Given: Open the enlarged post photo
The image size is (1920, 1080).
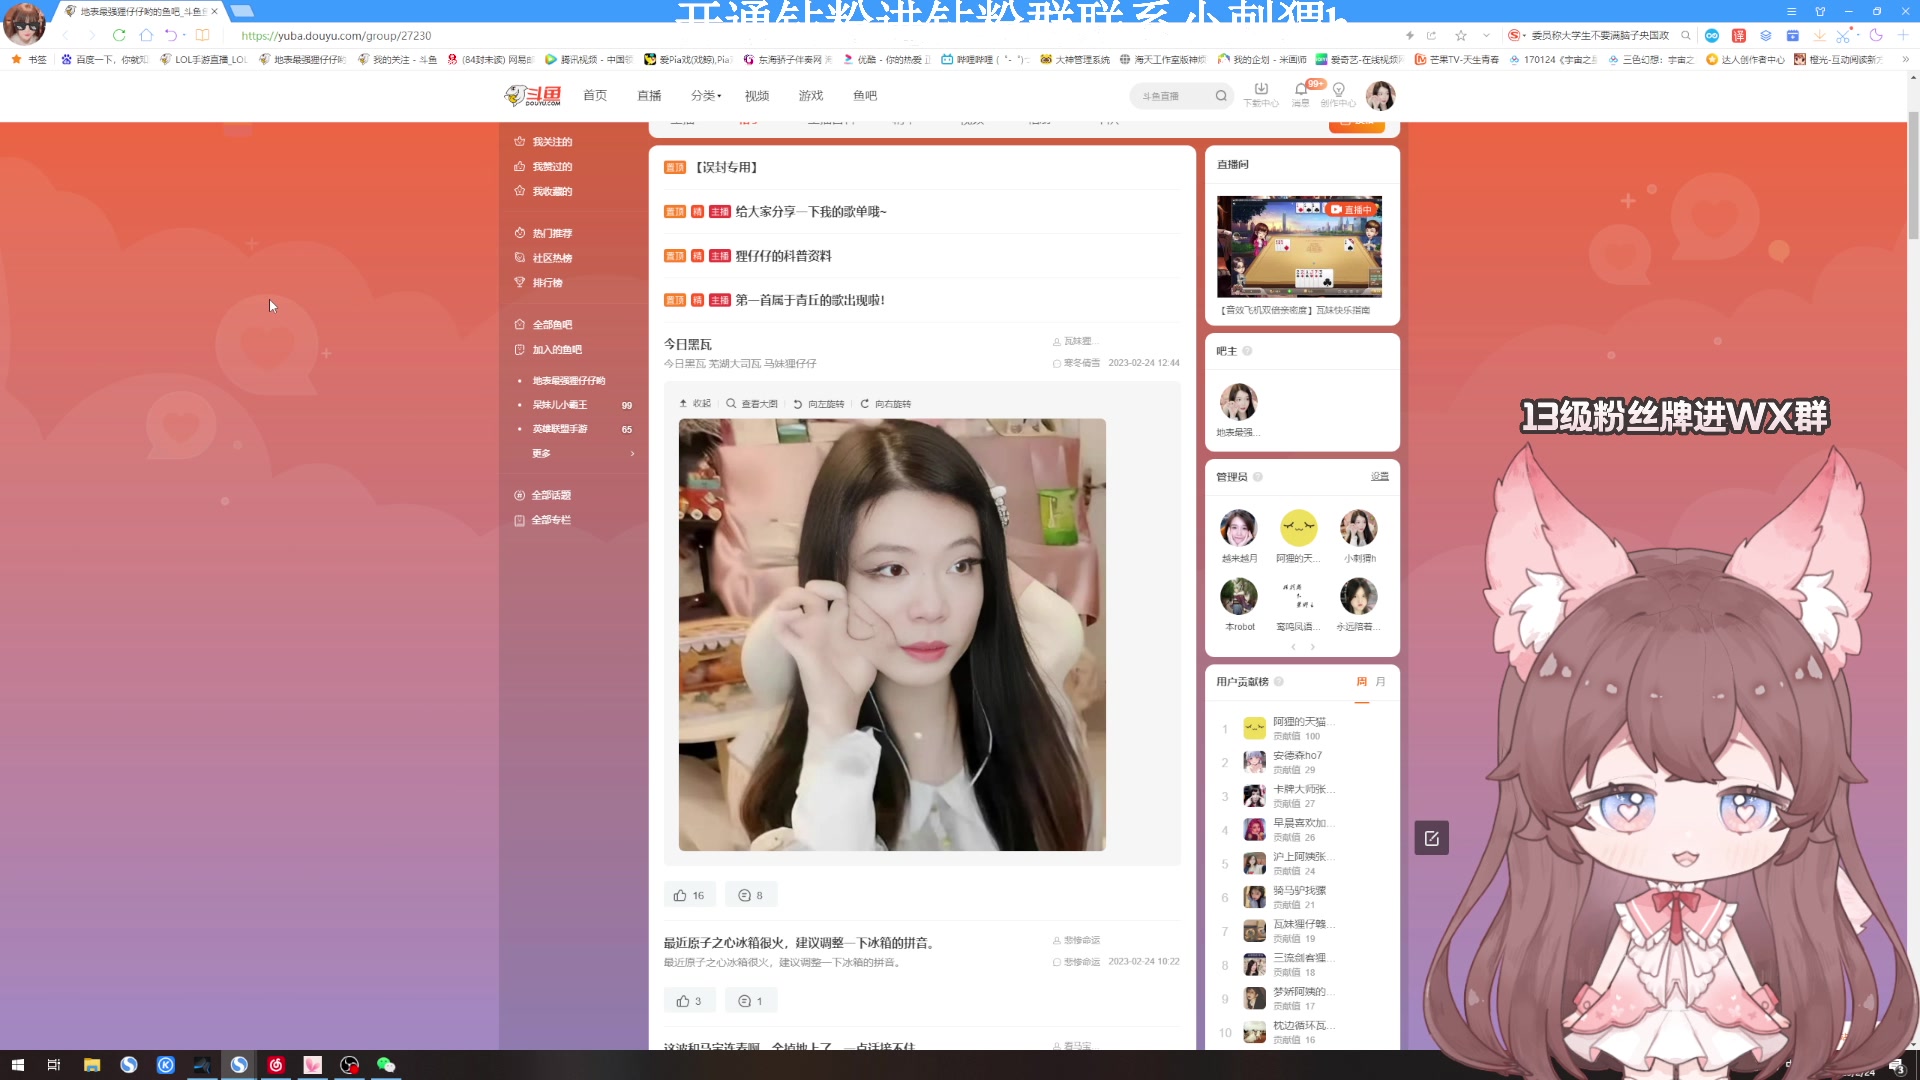Looking at the screenshot, I should pos(892,635).
